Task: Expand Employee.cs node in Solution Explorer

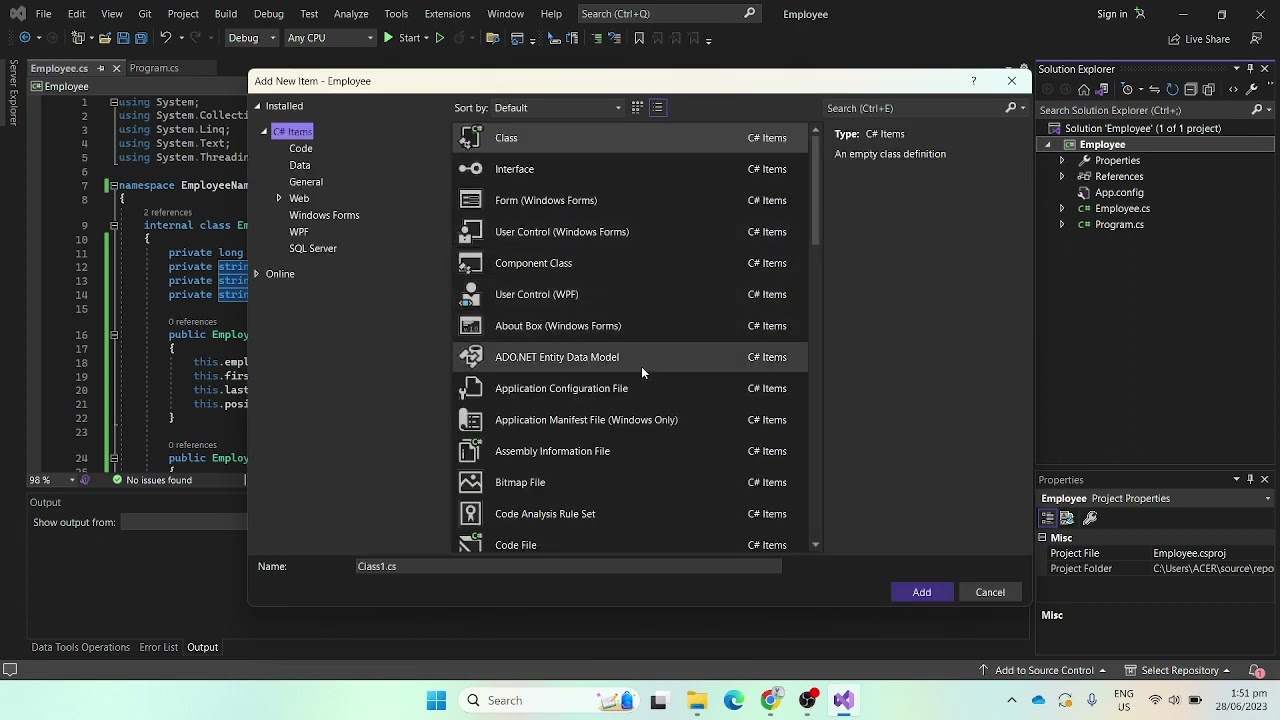Action: point(1062,208)
